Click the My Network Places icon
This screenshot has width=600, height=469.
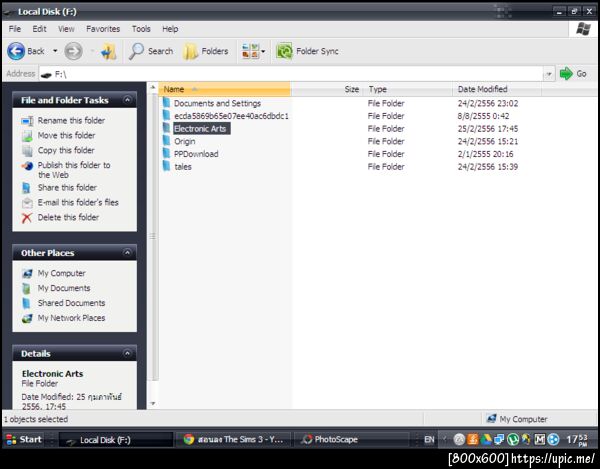point(27,318)
